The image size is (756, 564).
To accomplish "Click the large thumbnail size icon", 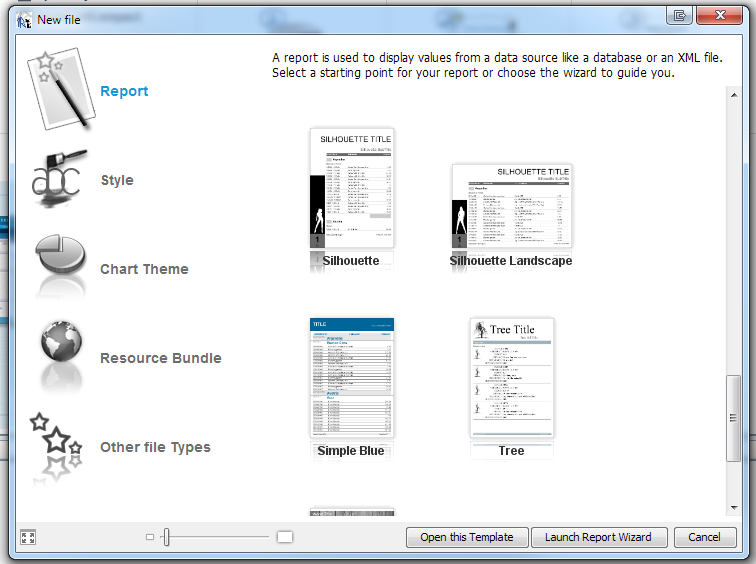I will 285,537.
